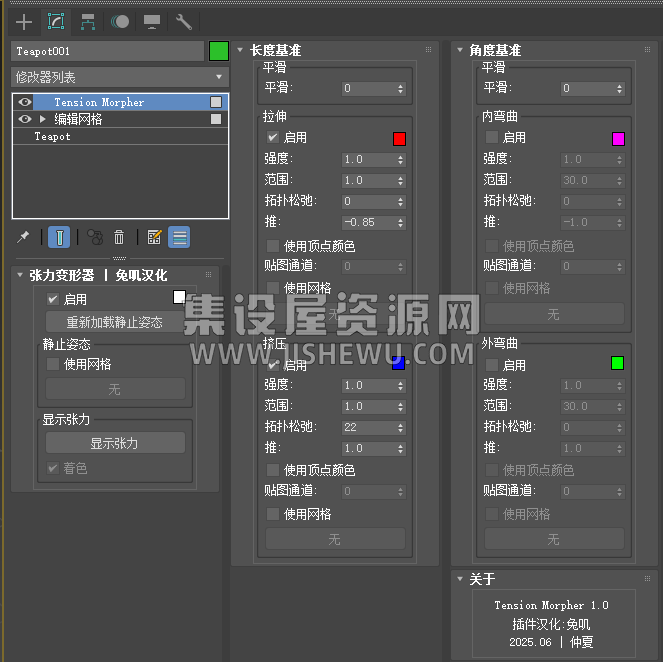Image resolution: width=663 pixels, height=662 pixels.
Task: Click the 重新加载静止姿态 button
Action: (x=115, y=322)
